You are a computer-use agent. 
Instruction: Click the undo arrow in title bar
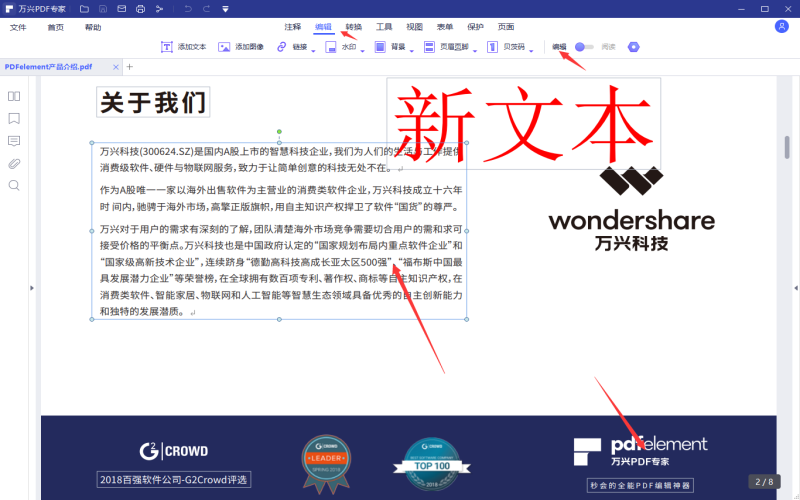click(x=186, y=9)
